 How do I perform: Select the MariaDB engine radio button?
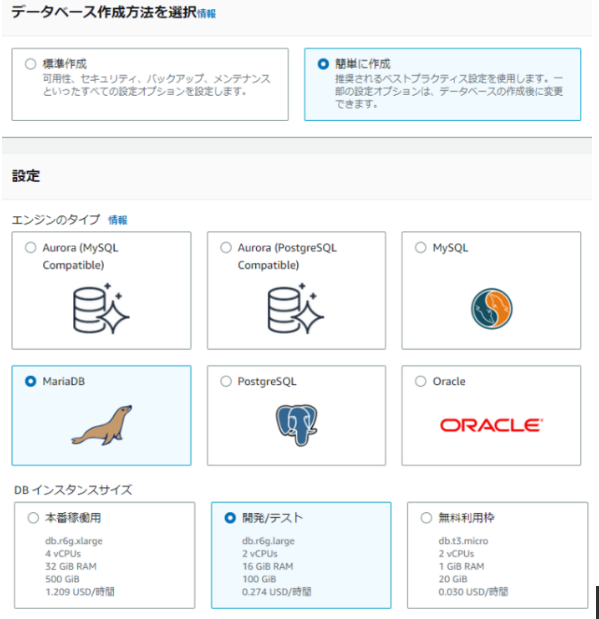click(30, 381)
